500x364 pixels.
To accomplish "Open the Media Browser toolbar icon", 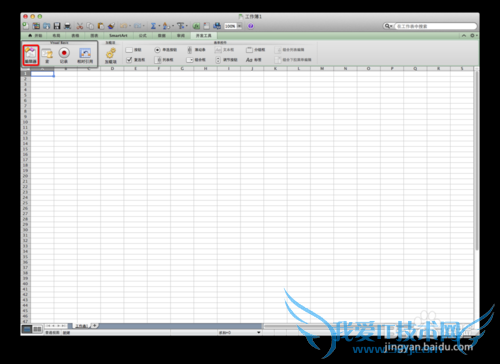I will (x=217, y=26).
